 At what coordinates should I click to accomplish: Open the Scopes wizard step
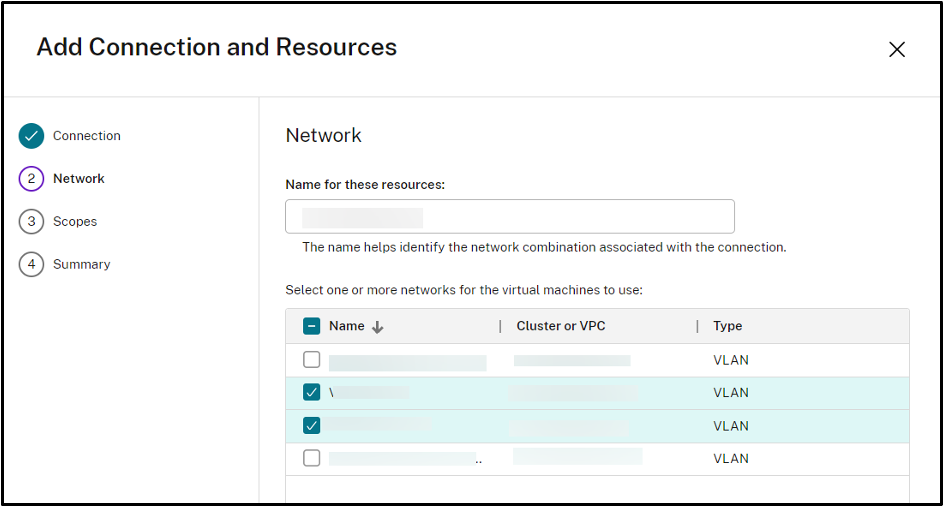pos(75,222)
